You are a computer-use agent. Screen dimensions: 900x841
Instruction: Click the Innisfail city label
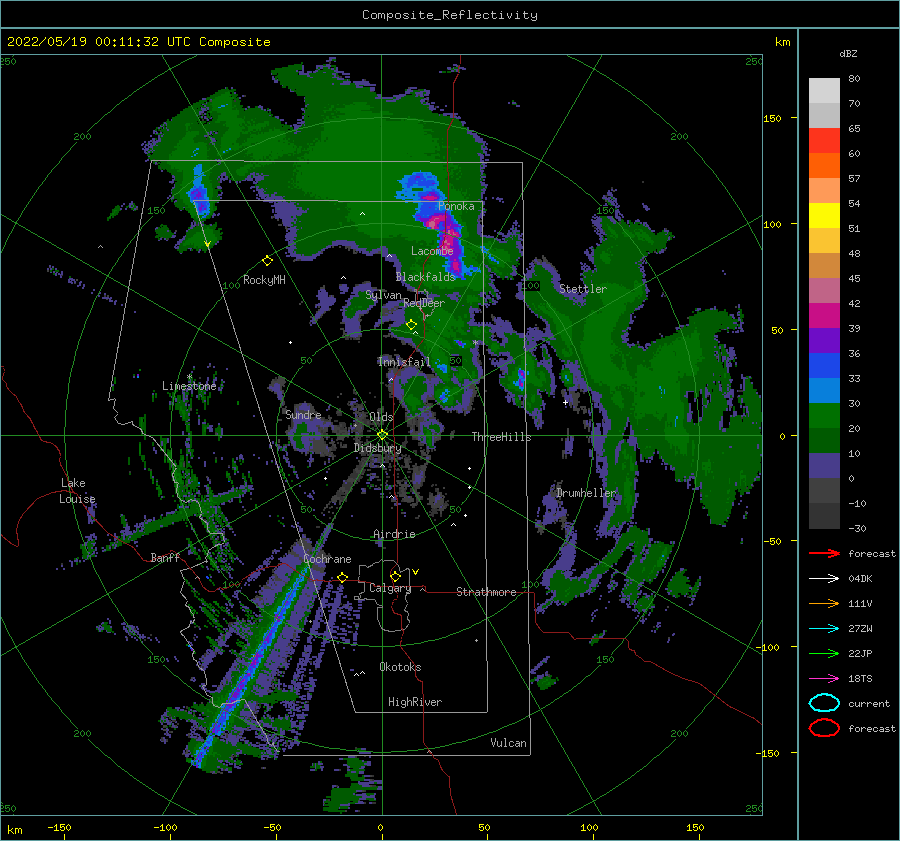(x=404, y=362)
